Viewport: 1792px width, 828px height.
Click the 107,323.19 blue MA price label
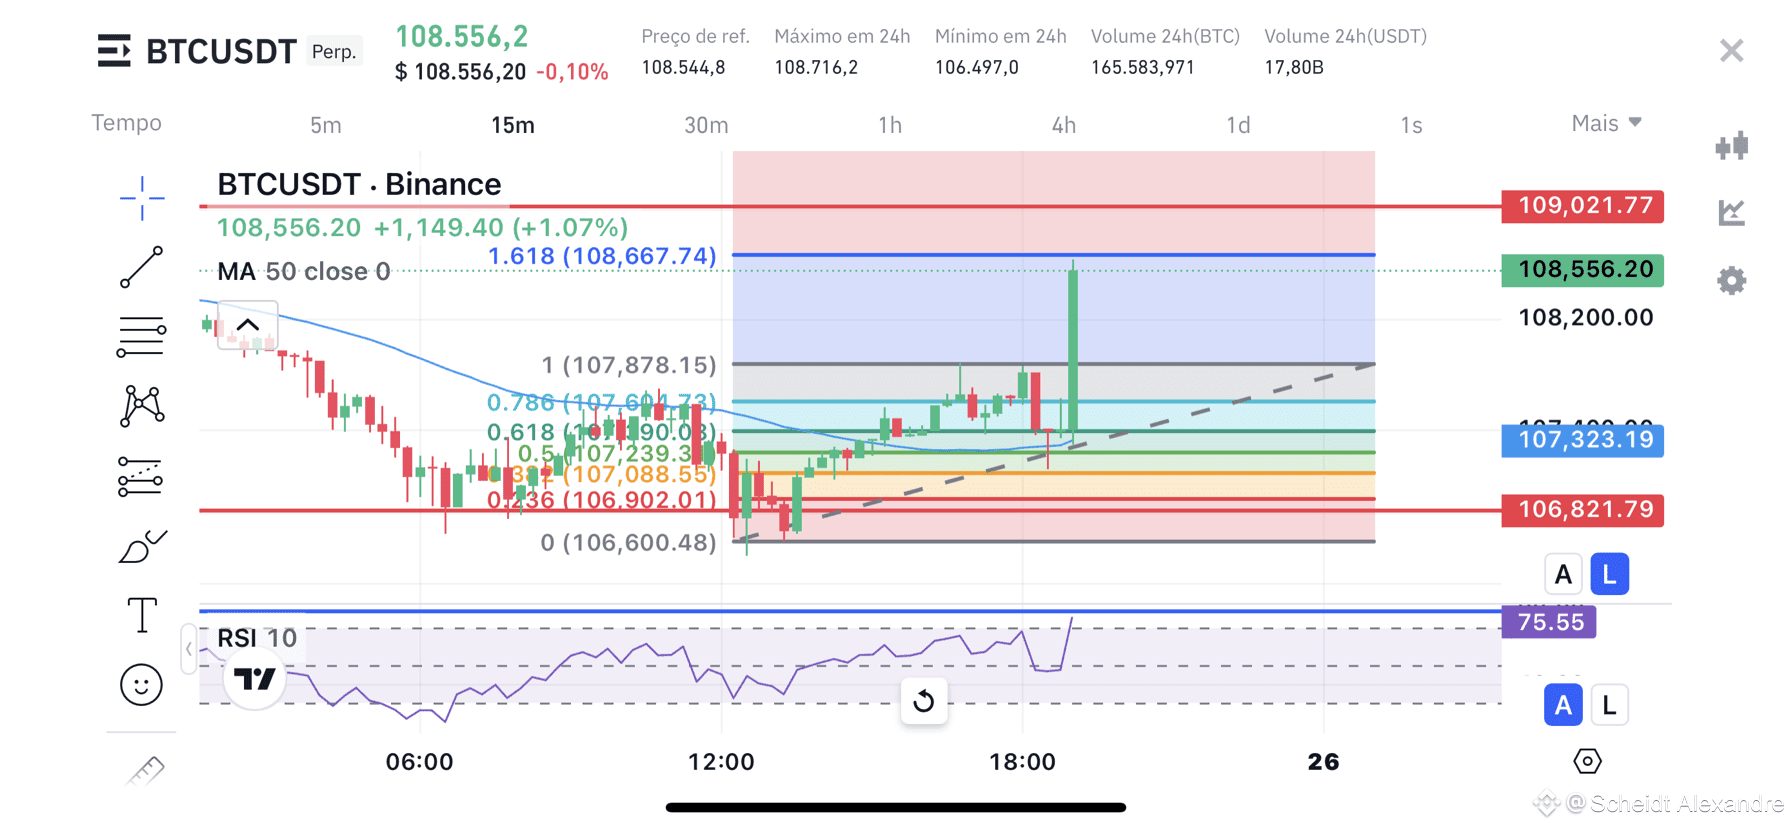tap(1583, 440)
